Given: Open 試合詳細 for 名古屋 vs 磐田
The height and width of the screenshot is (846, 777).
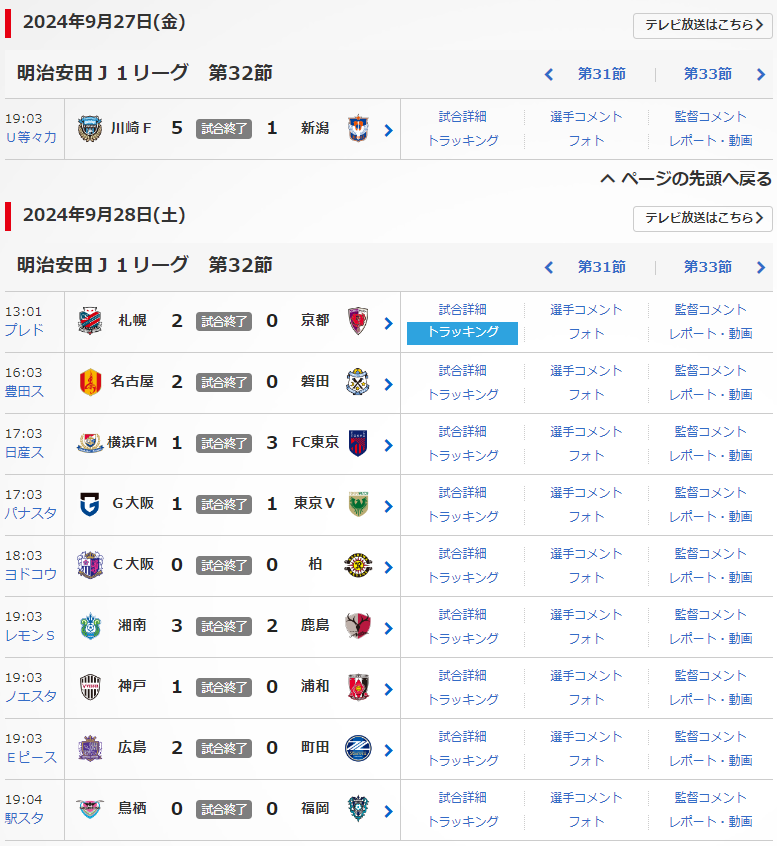Looking at the screenshot, I should (462, 370).
